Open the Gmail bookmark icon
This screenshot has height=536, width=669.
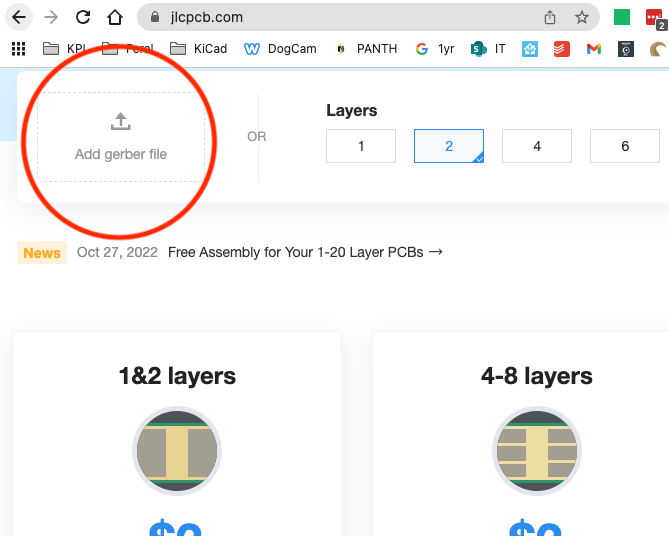[x=594, y=49]
